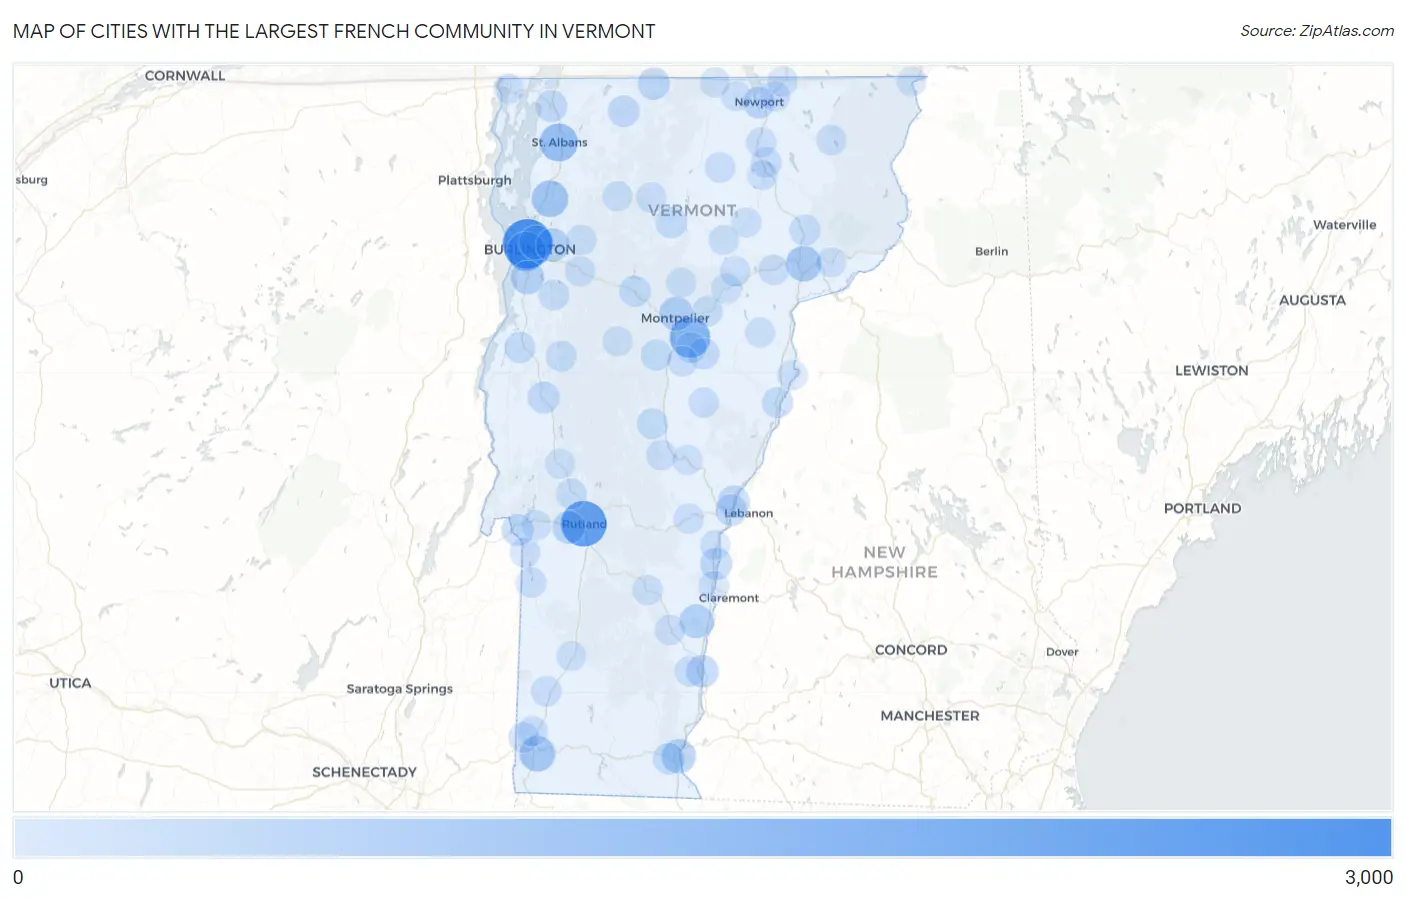Click the Plattsburgh city label
Image resolution: width=1406 pixels, height=899 pixels.
474,180
